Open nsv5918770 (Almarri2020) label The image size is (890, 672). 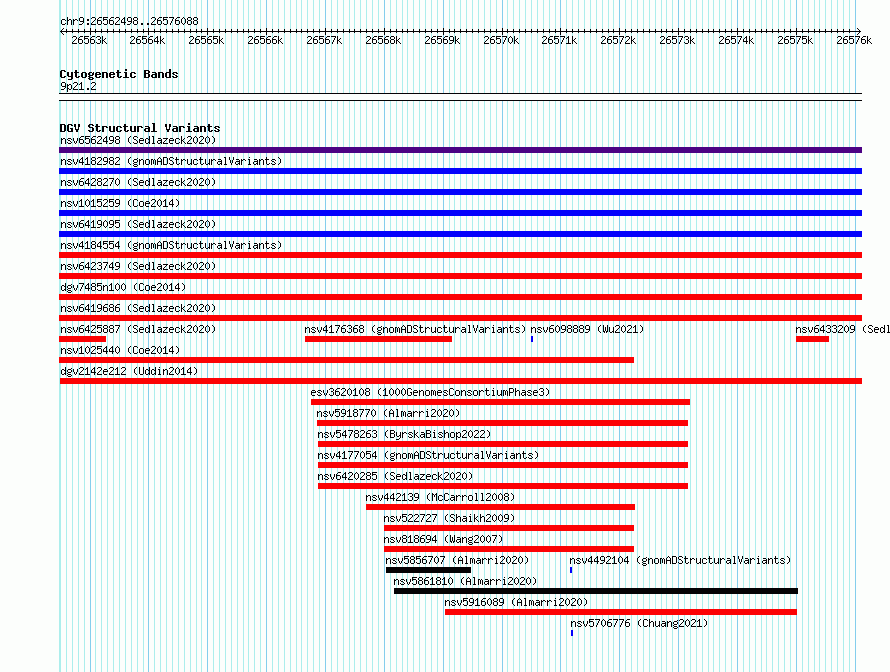pyautogui.click(x=388, y=413)
